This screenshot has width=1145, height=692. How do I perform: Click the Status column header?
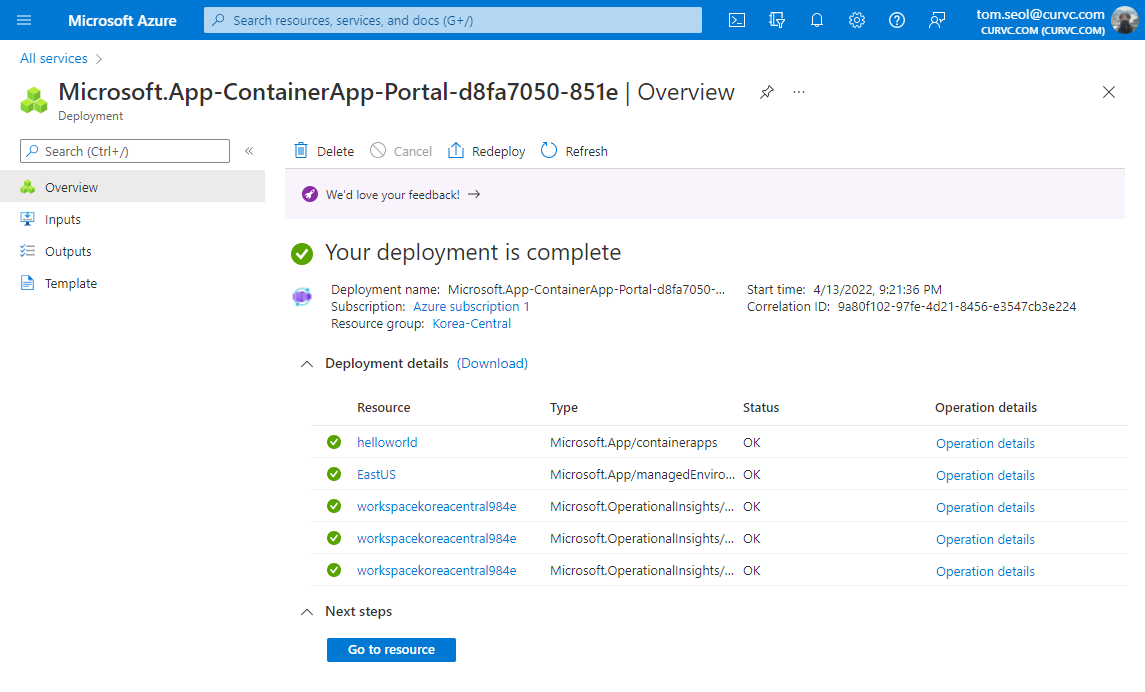click(761, 407)
